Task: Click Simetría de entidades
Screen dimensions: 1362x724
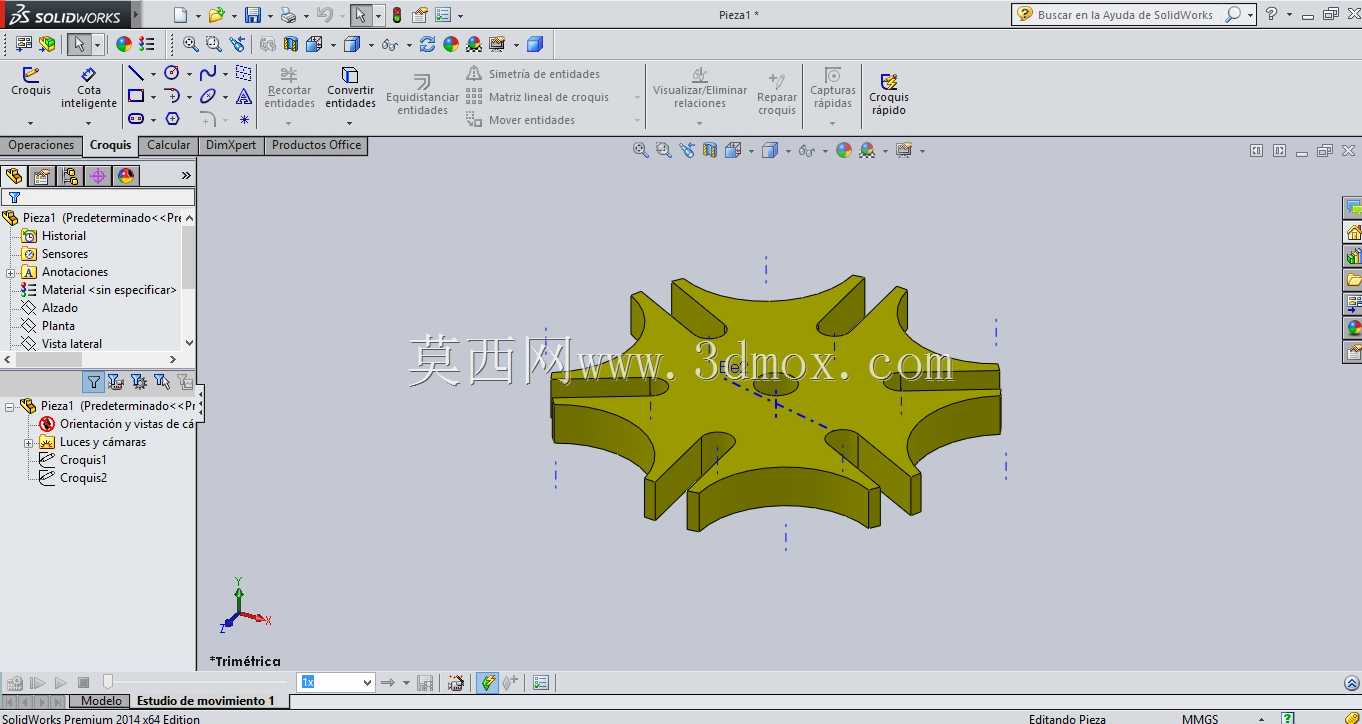Action: (533, 74)
